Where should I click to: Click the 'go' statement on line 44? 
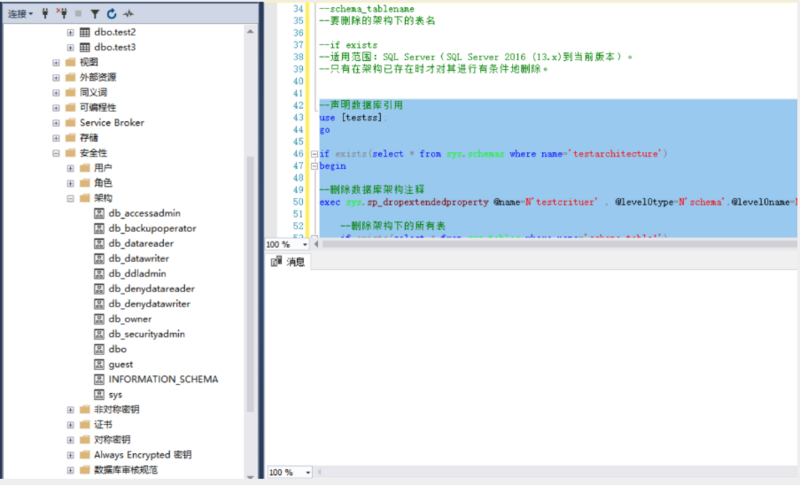pyautogui.click(x=324, y=130)
